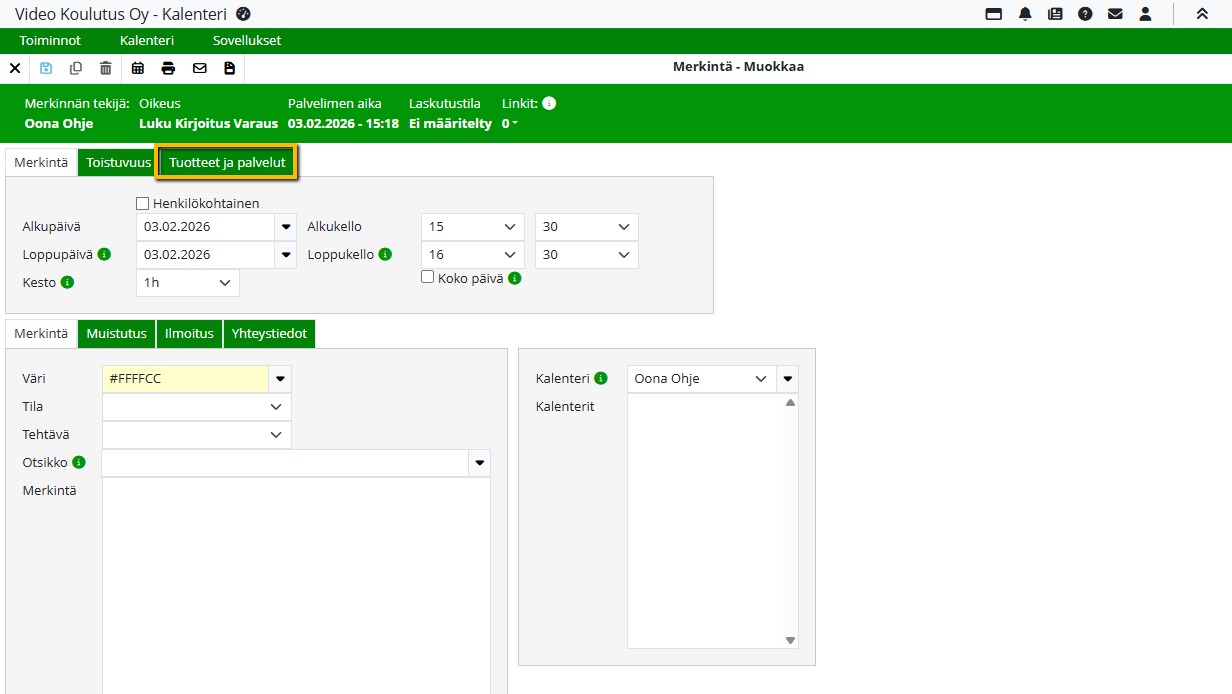This screenshot has height=694, width=1232.
Task: Click the trash delete icon in toolbar
Action: (x=105, y=68)
